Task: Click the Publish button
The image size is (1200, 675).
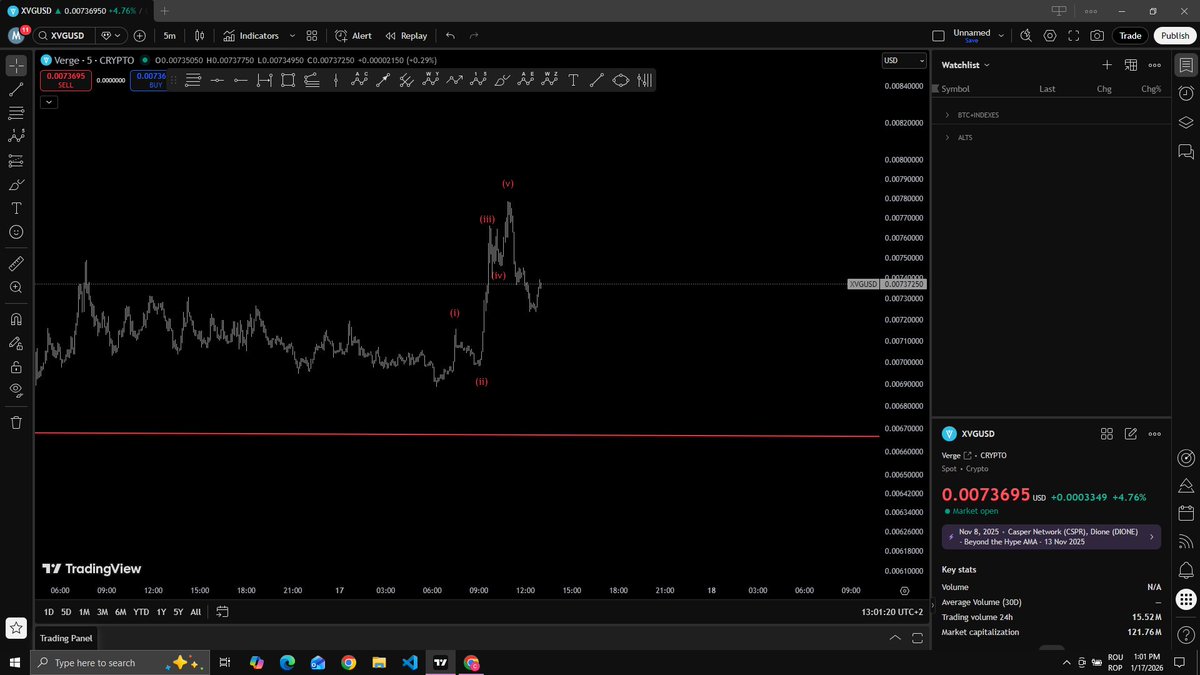Action: tap(1174, 35)
